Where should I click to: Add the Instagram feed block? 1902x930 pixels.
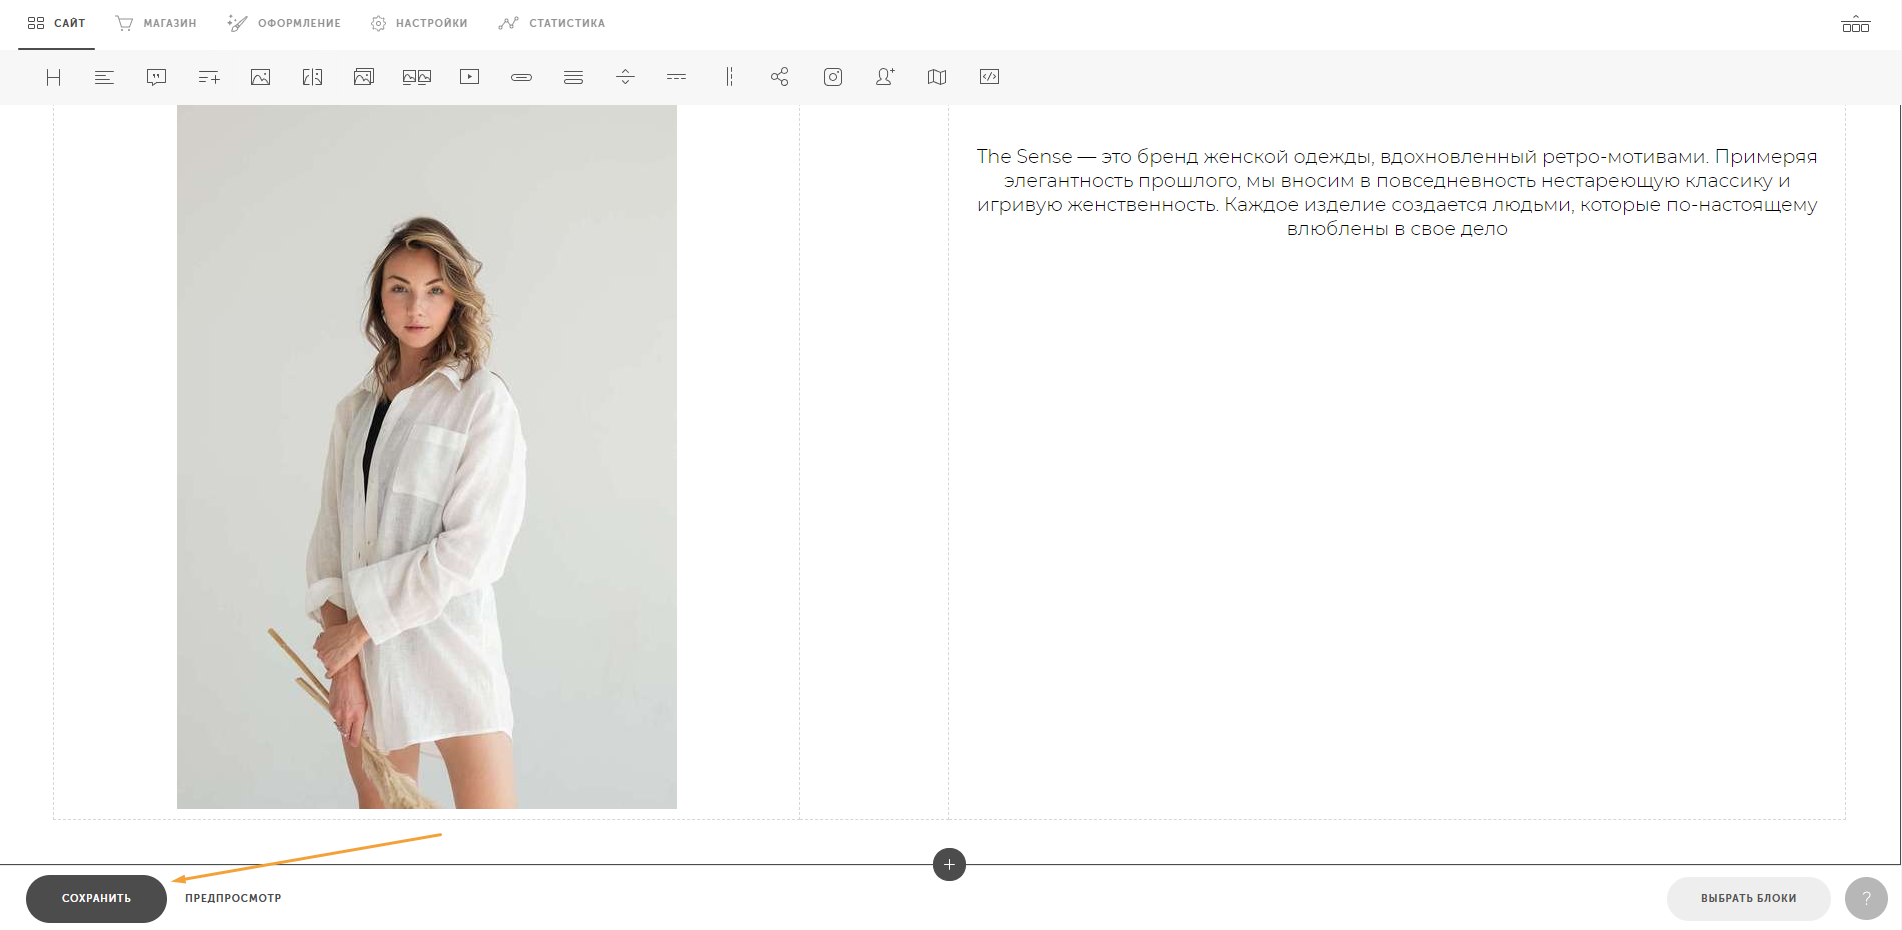[833, 77]
